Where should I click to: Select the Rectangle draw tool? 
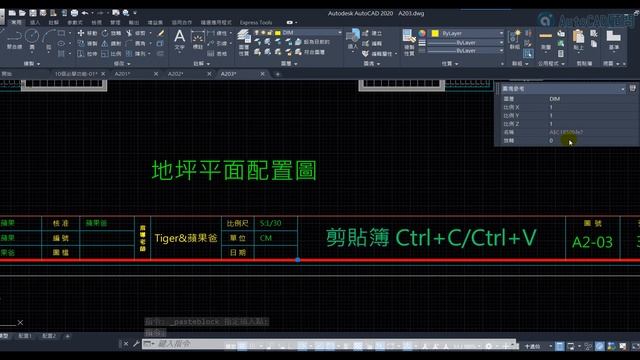click(x=61, y=33)
